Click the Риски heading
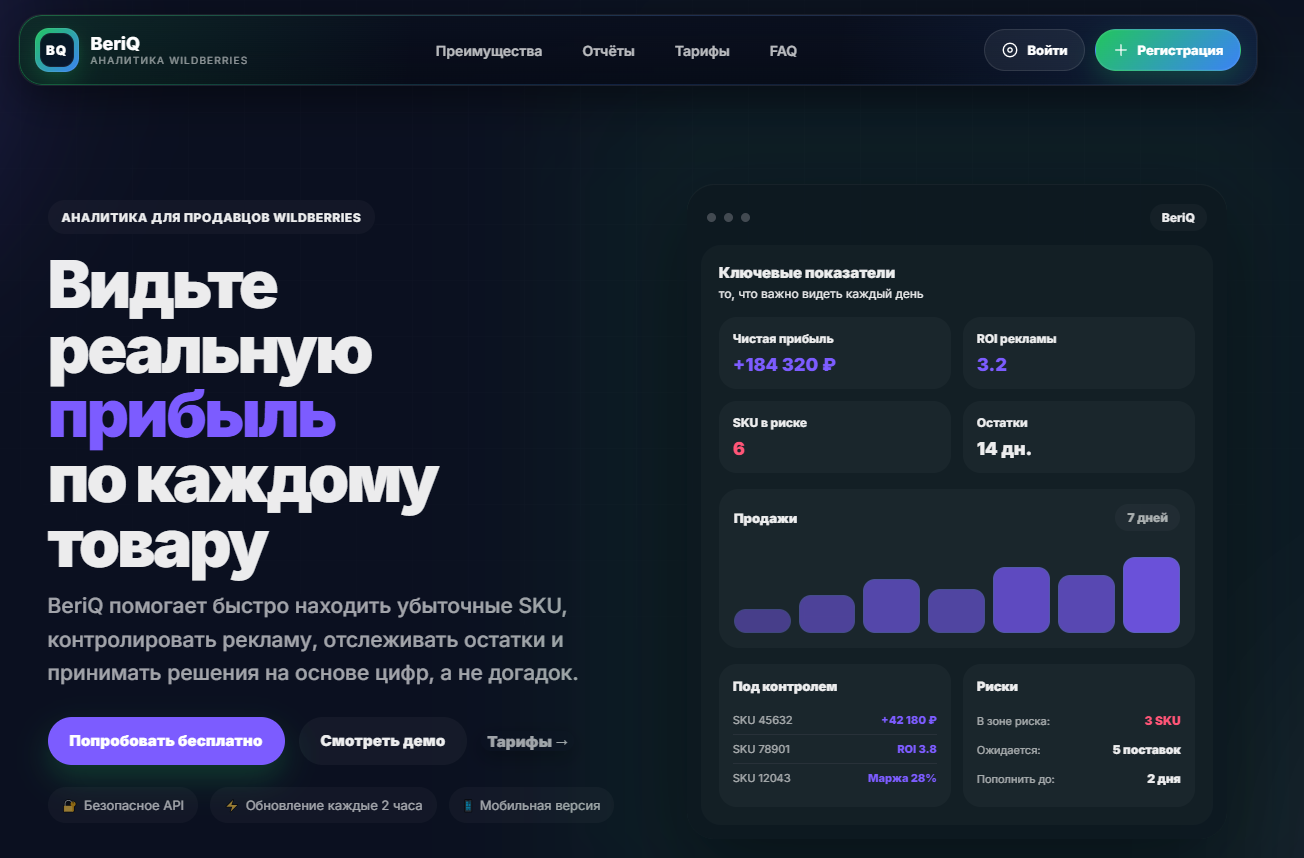1304x858 pixels. tap(997, 687)
